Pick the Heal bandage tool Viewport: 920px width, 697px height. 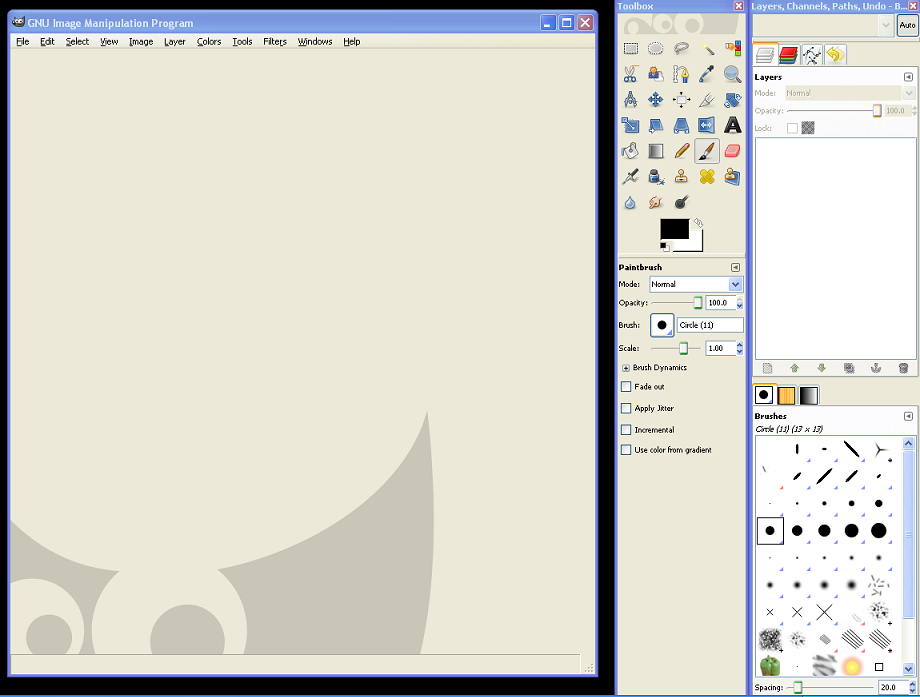tap(707, 177)
